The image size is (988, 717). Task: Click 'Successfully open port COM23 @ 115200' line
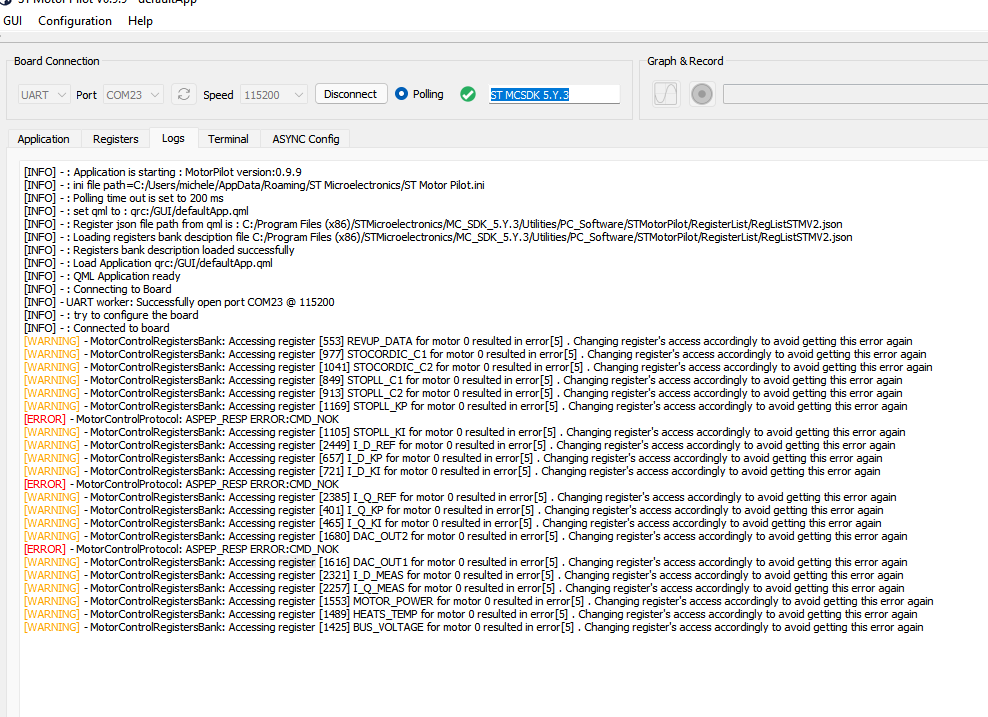(x=179, y=302)
